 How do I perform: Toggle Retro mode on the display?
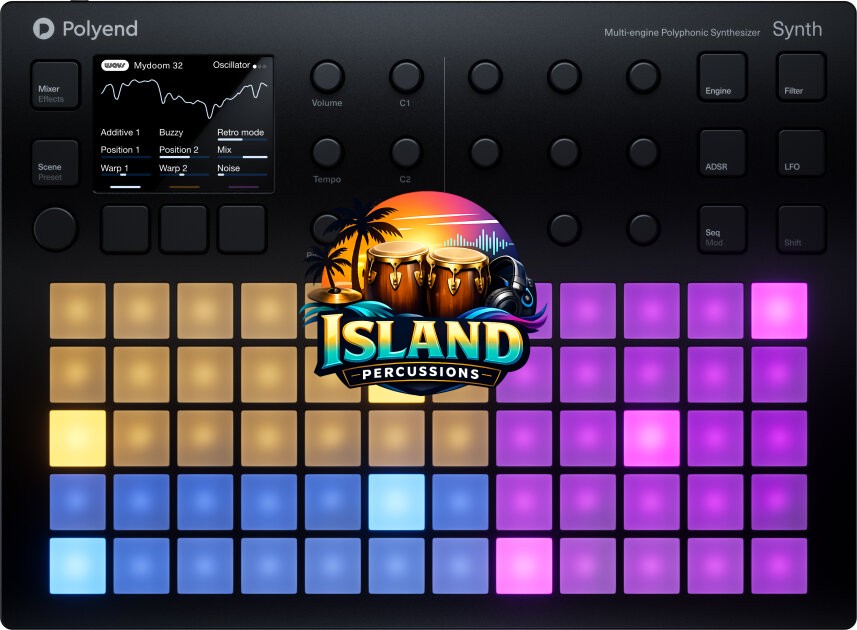pyautogui.click(x=240, y=132)
